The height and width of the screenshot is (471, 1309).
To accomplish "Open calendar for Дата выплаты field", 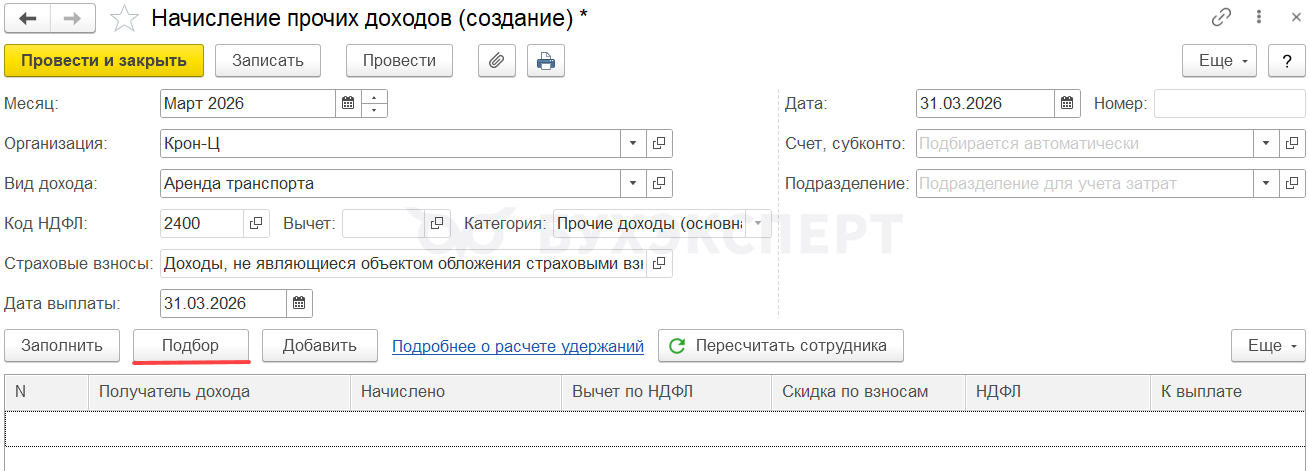I will (x=300, y=303).
